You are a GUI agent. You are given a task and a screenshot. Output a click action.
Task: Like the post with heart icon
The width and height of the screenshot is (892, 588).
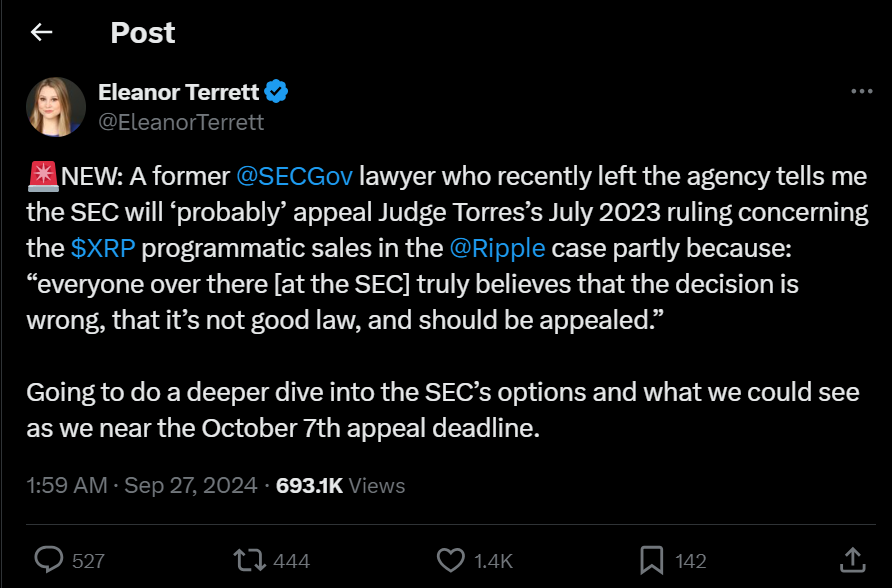(451, 560)
